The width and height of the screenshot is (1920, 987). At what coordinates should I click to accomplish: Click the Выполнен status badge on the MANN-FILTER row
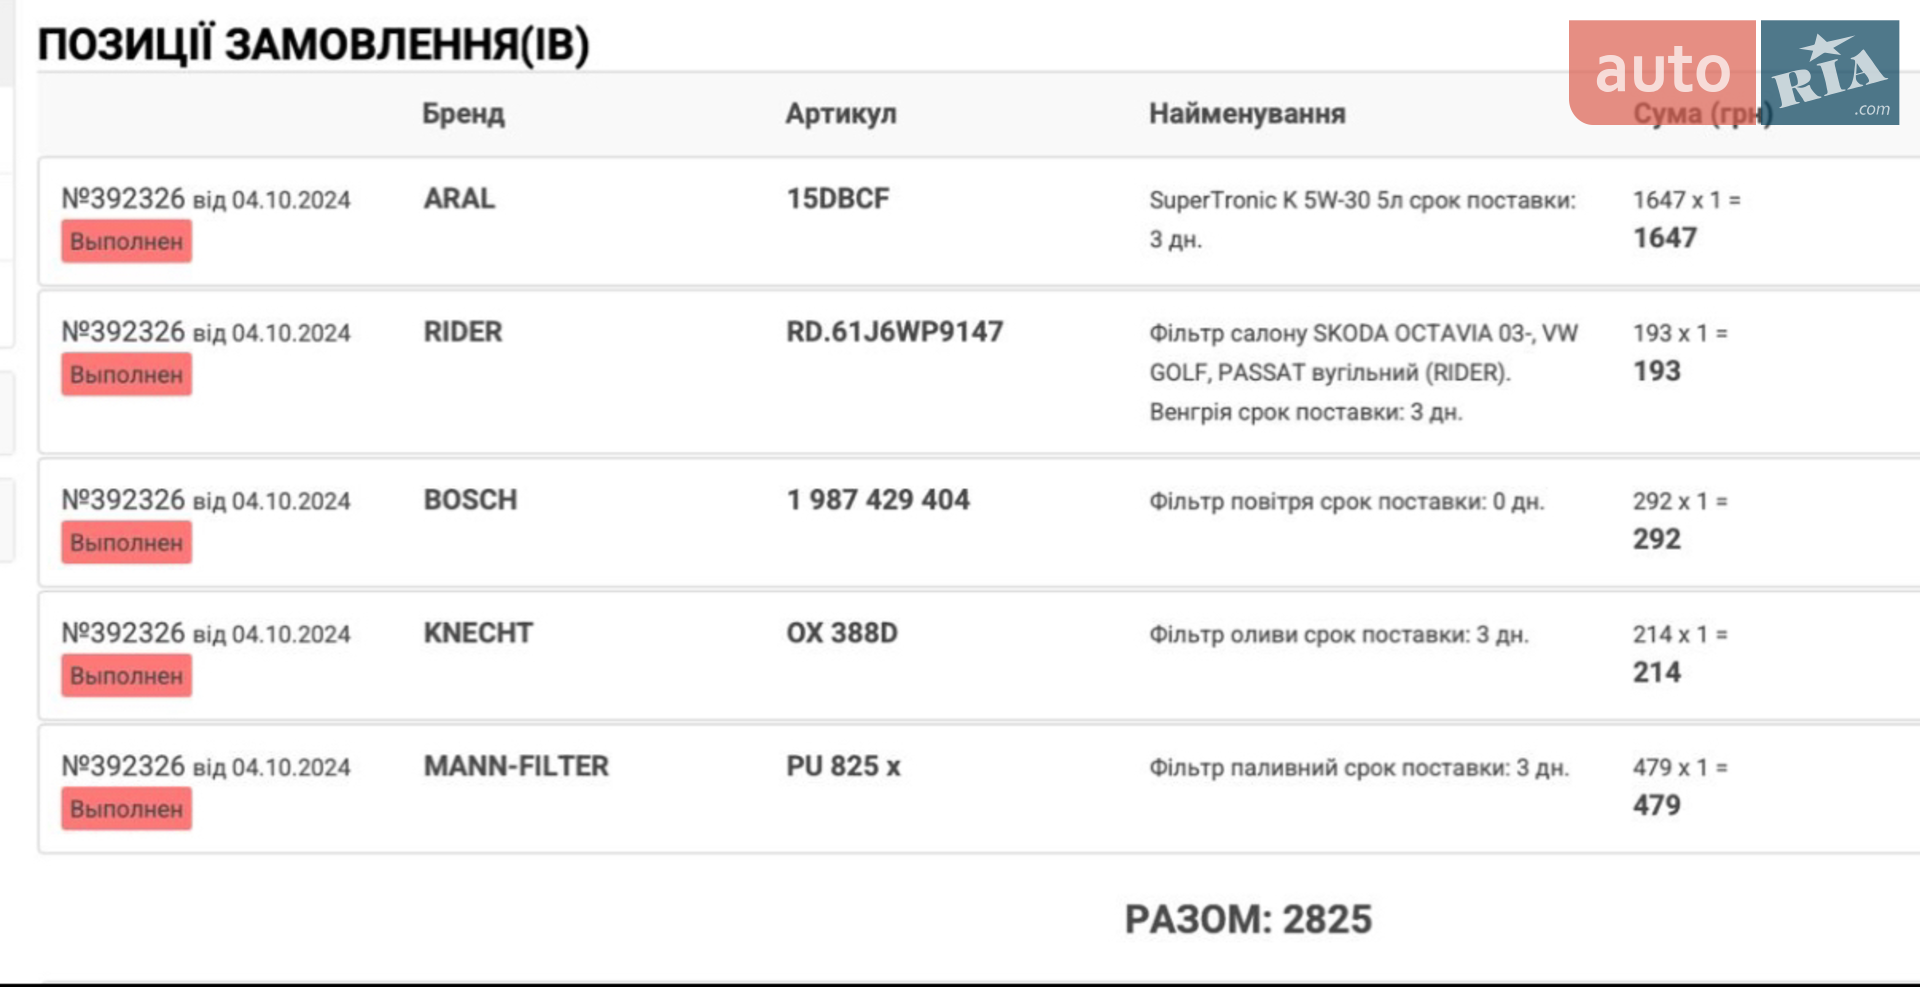[x=126, y=809]
